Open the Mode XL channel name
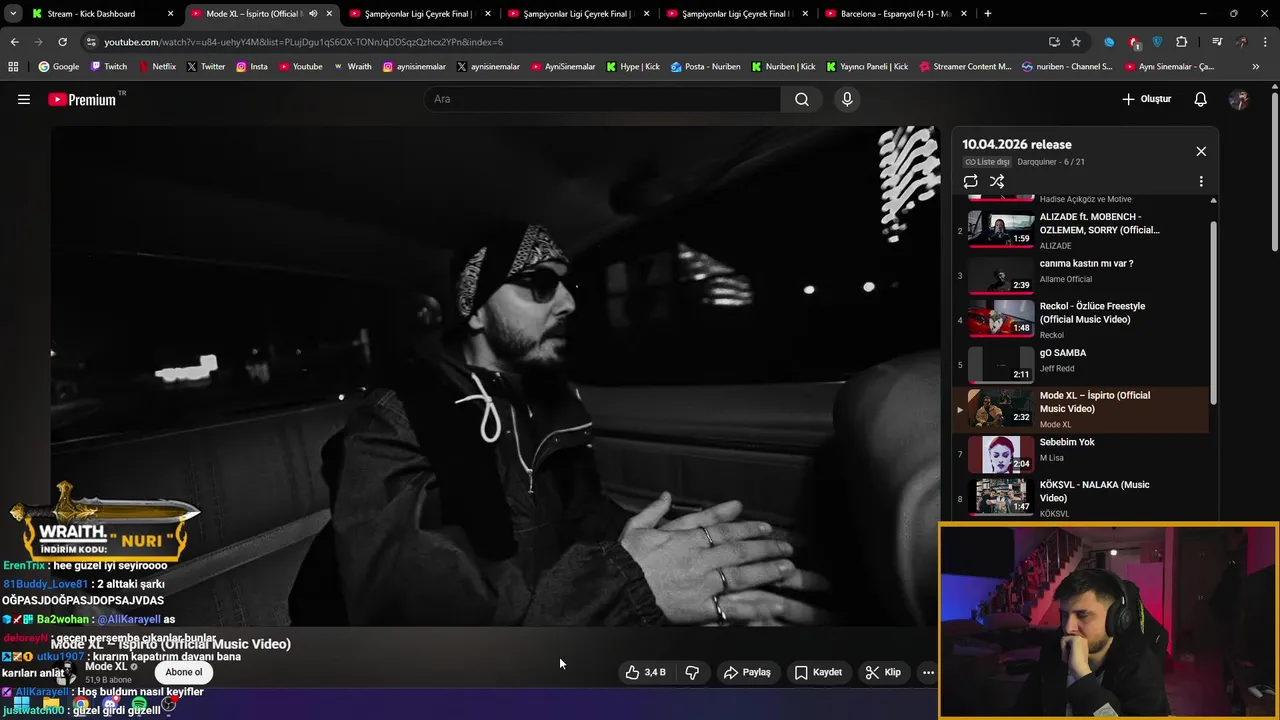The width and height of the screenshot is (1280, 720). pyautogui.click(x=106, y=667)
